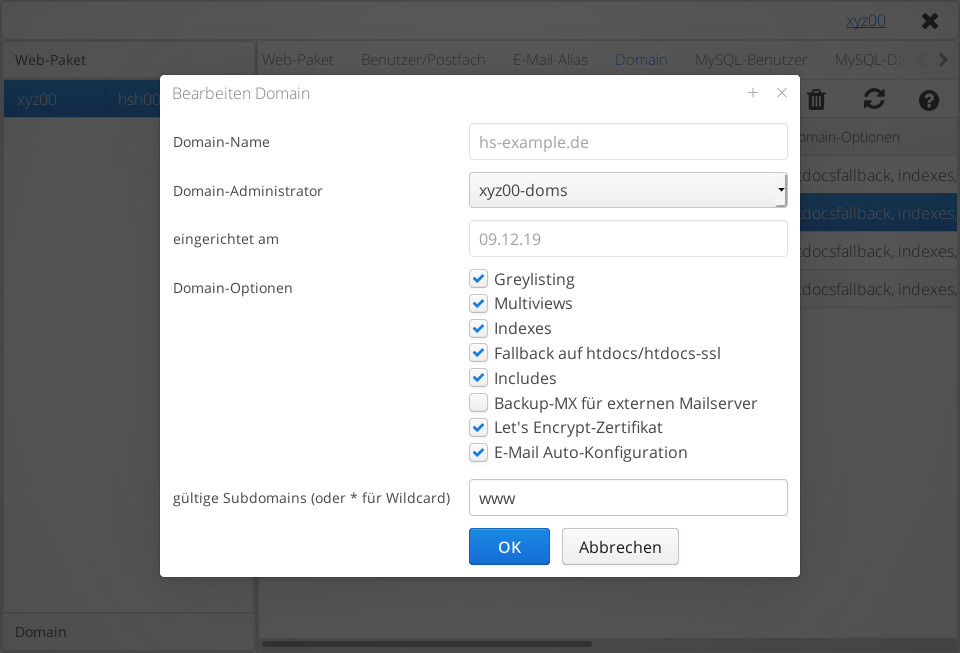This screenshot has width=960, height=653.
Task: Select xyz00 row in Web-Paket list
Action: [82, 99]
